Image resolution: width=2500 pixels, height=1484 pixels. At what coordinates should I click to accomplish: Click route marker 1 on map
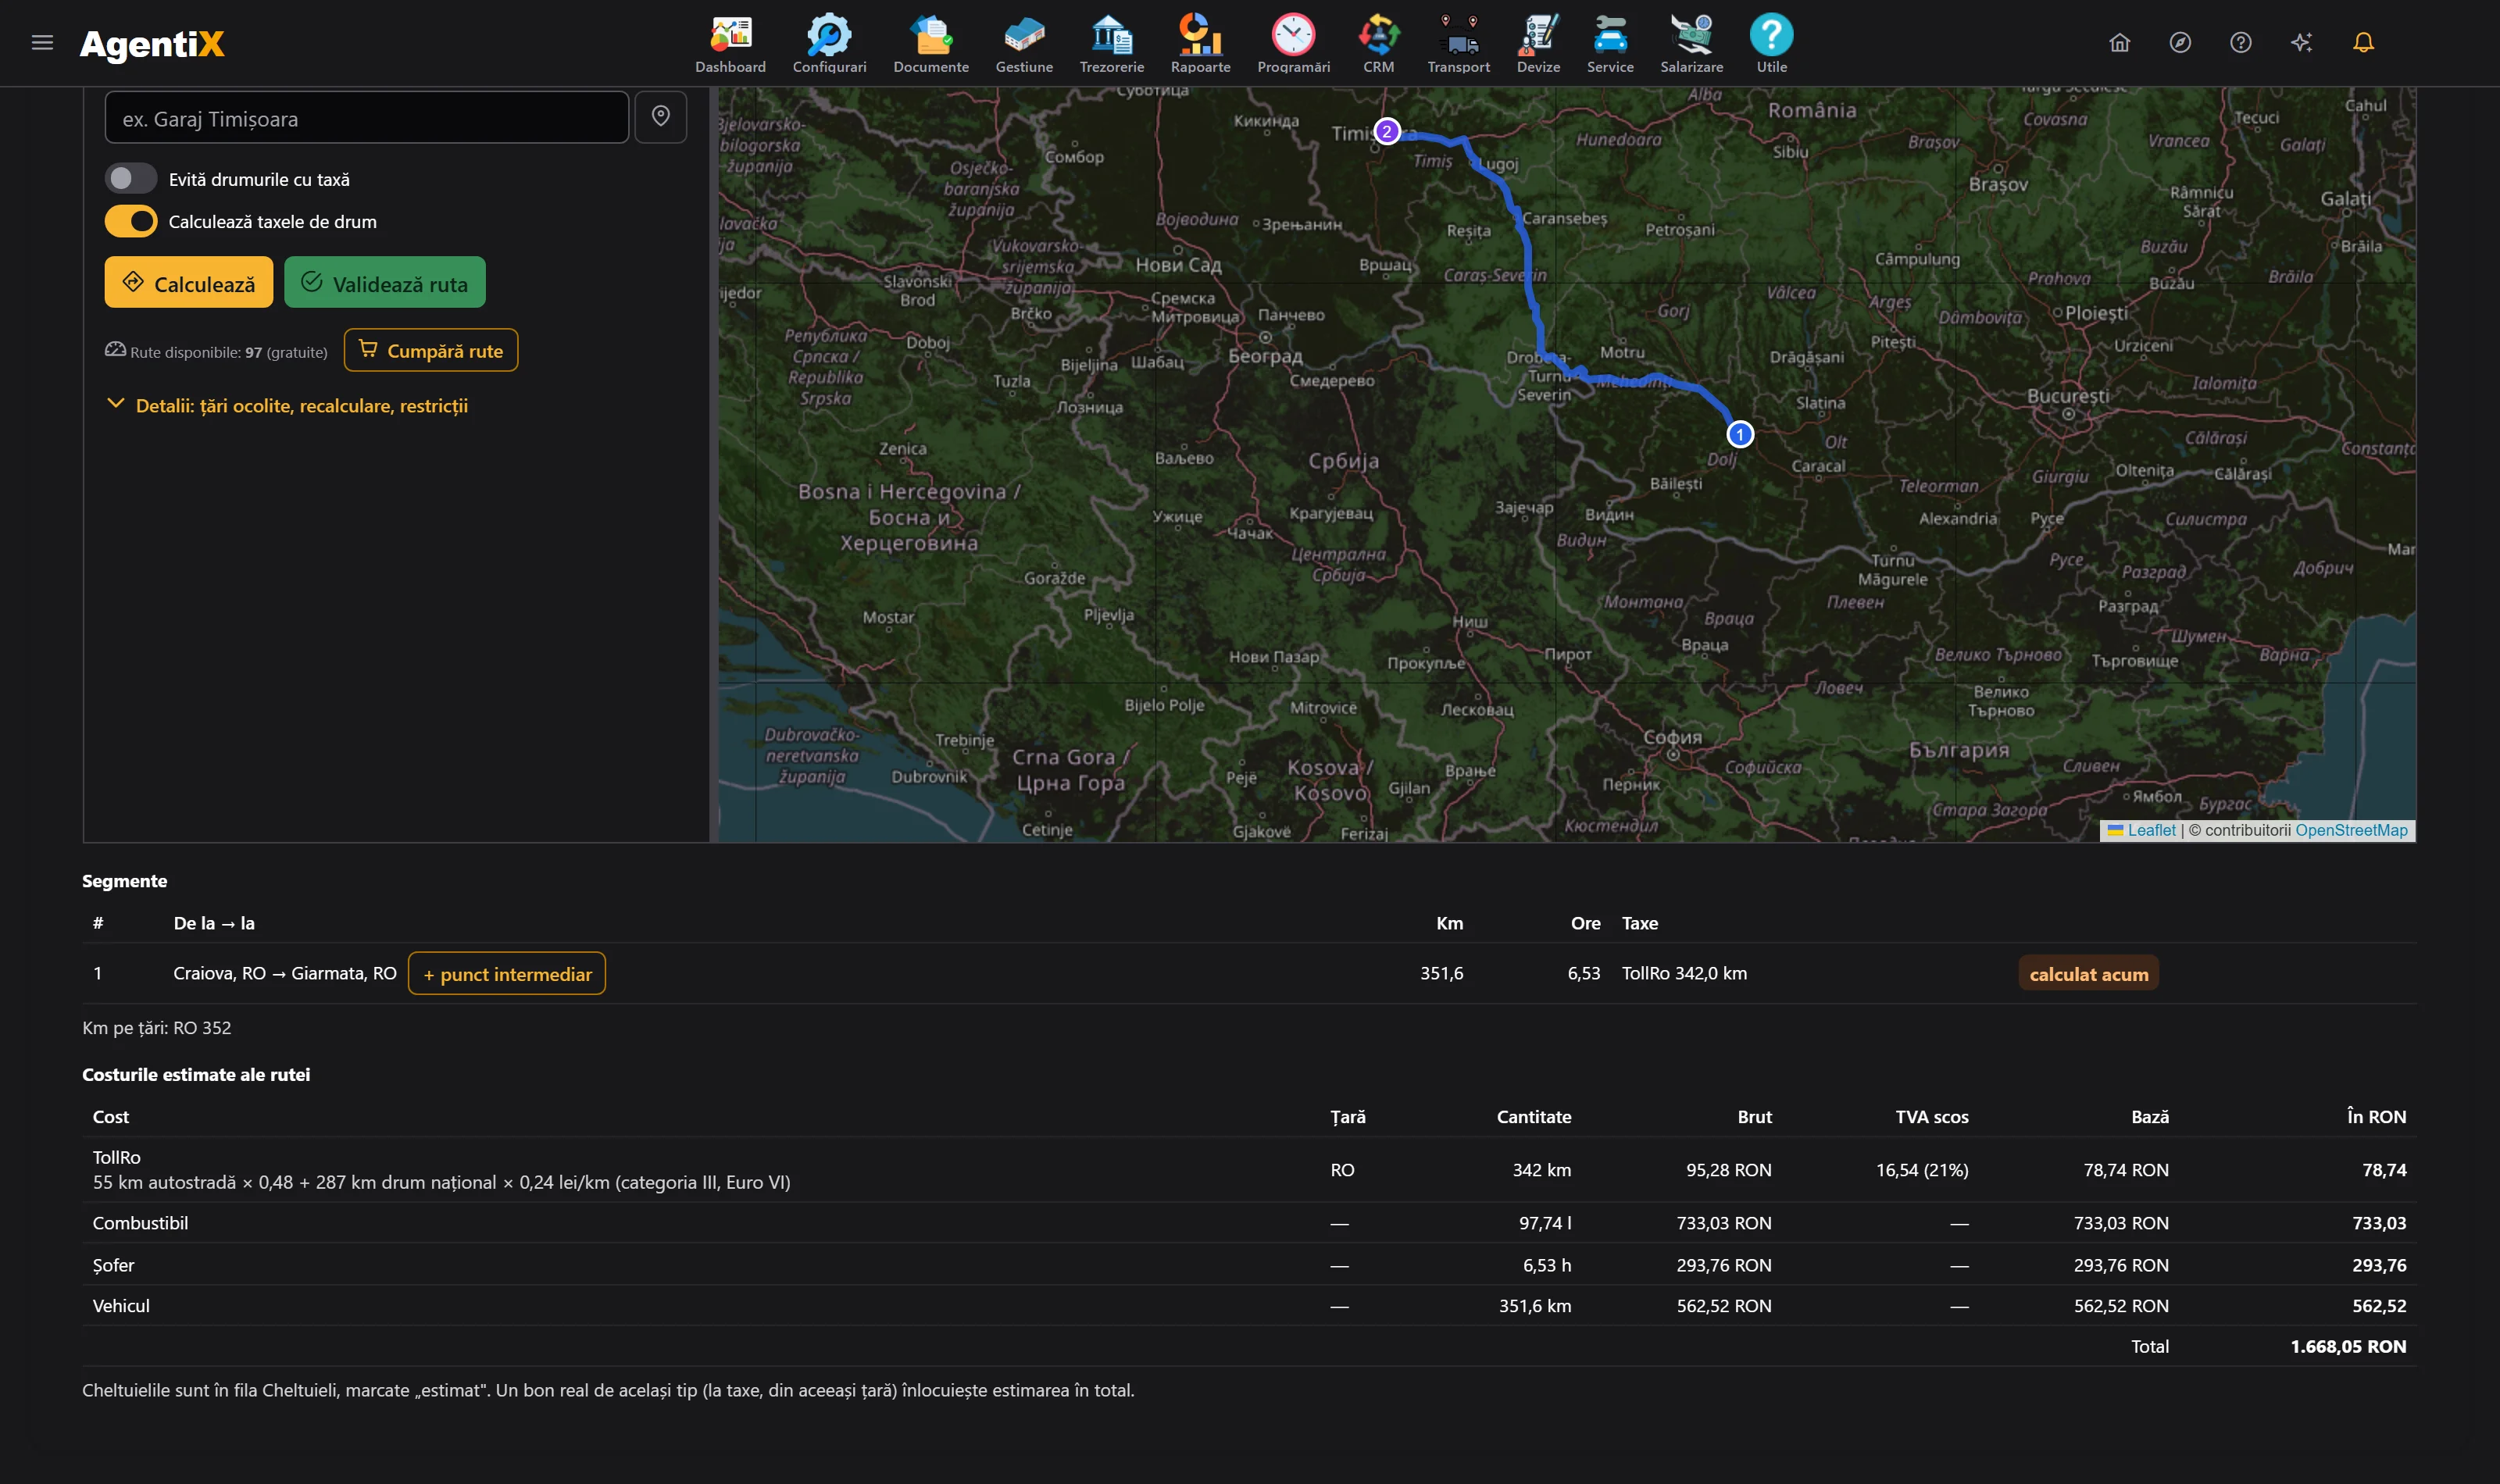[1740, 434]
